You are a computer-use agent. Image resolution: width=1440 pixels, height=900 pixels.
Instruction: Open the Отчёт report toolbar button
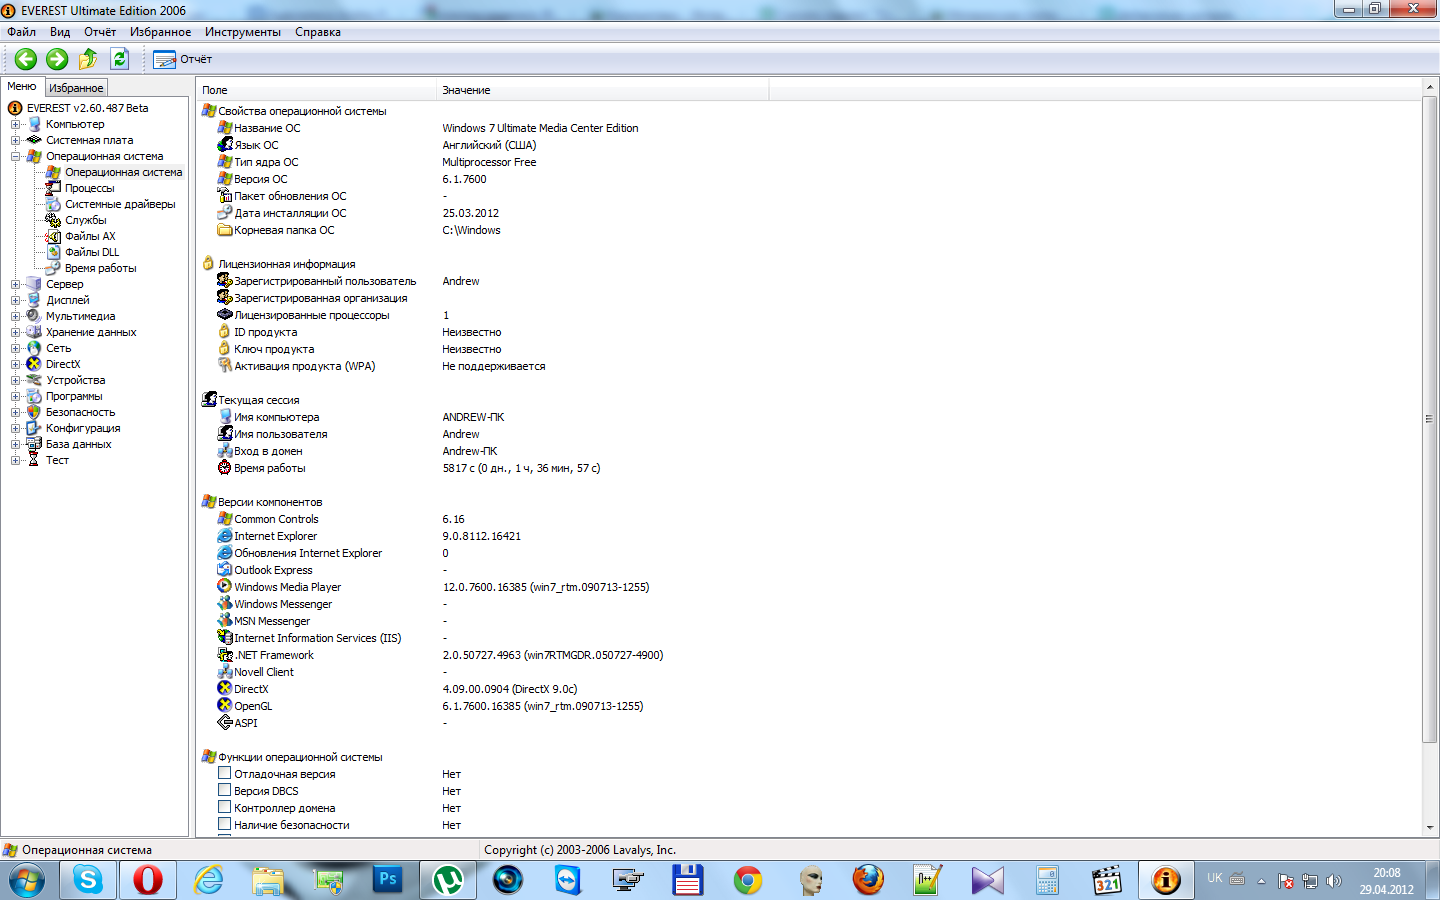click(183, 60)
